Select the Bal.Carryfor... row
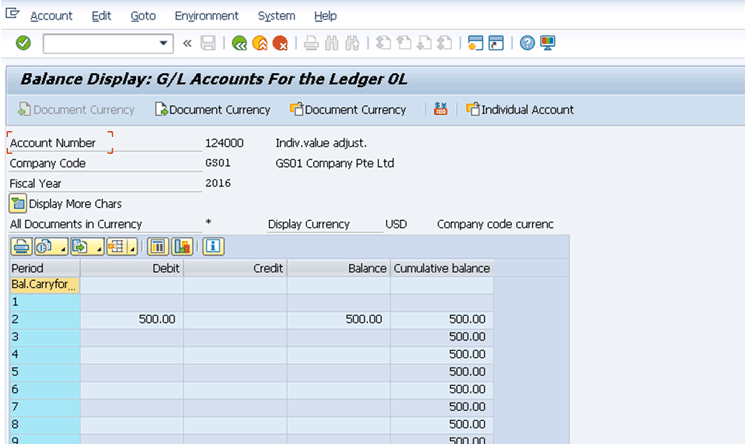 (x=45, y=284)
